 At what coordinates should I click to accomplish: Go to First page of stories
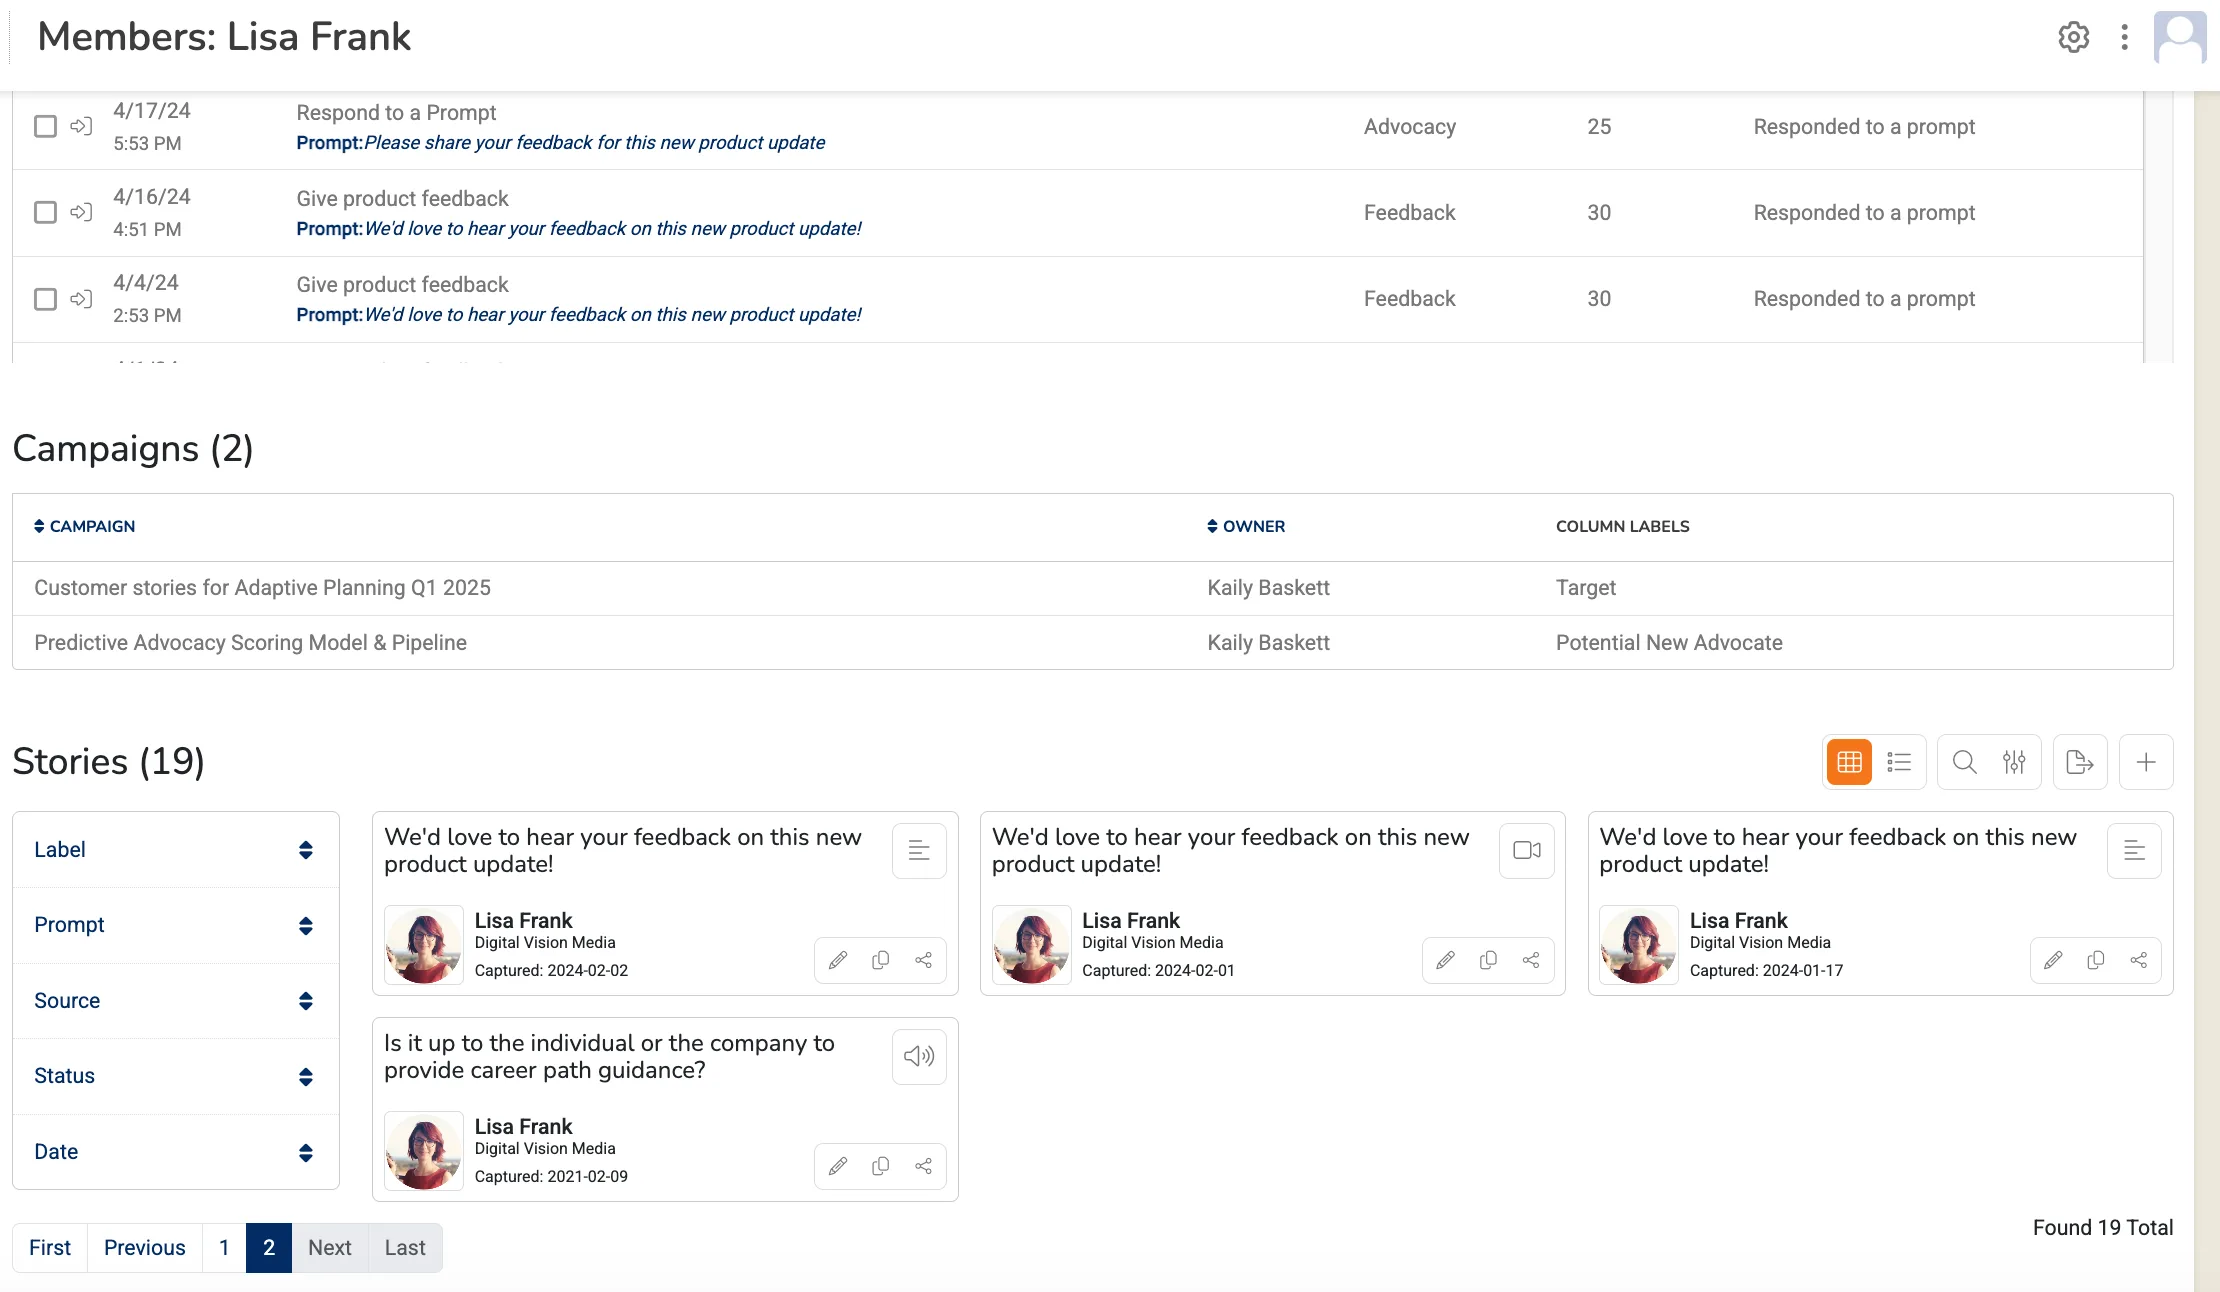point(50,1248)
